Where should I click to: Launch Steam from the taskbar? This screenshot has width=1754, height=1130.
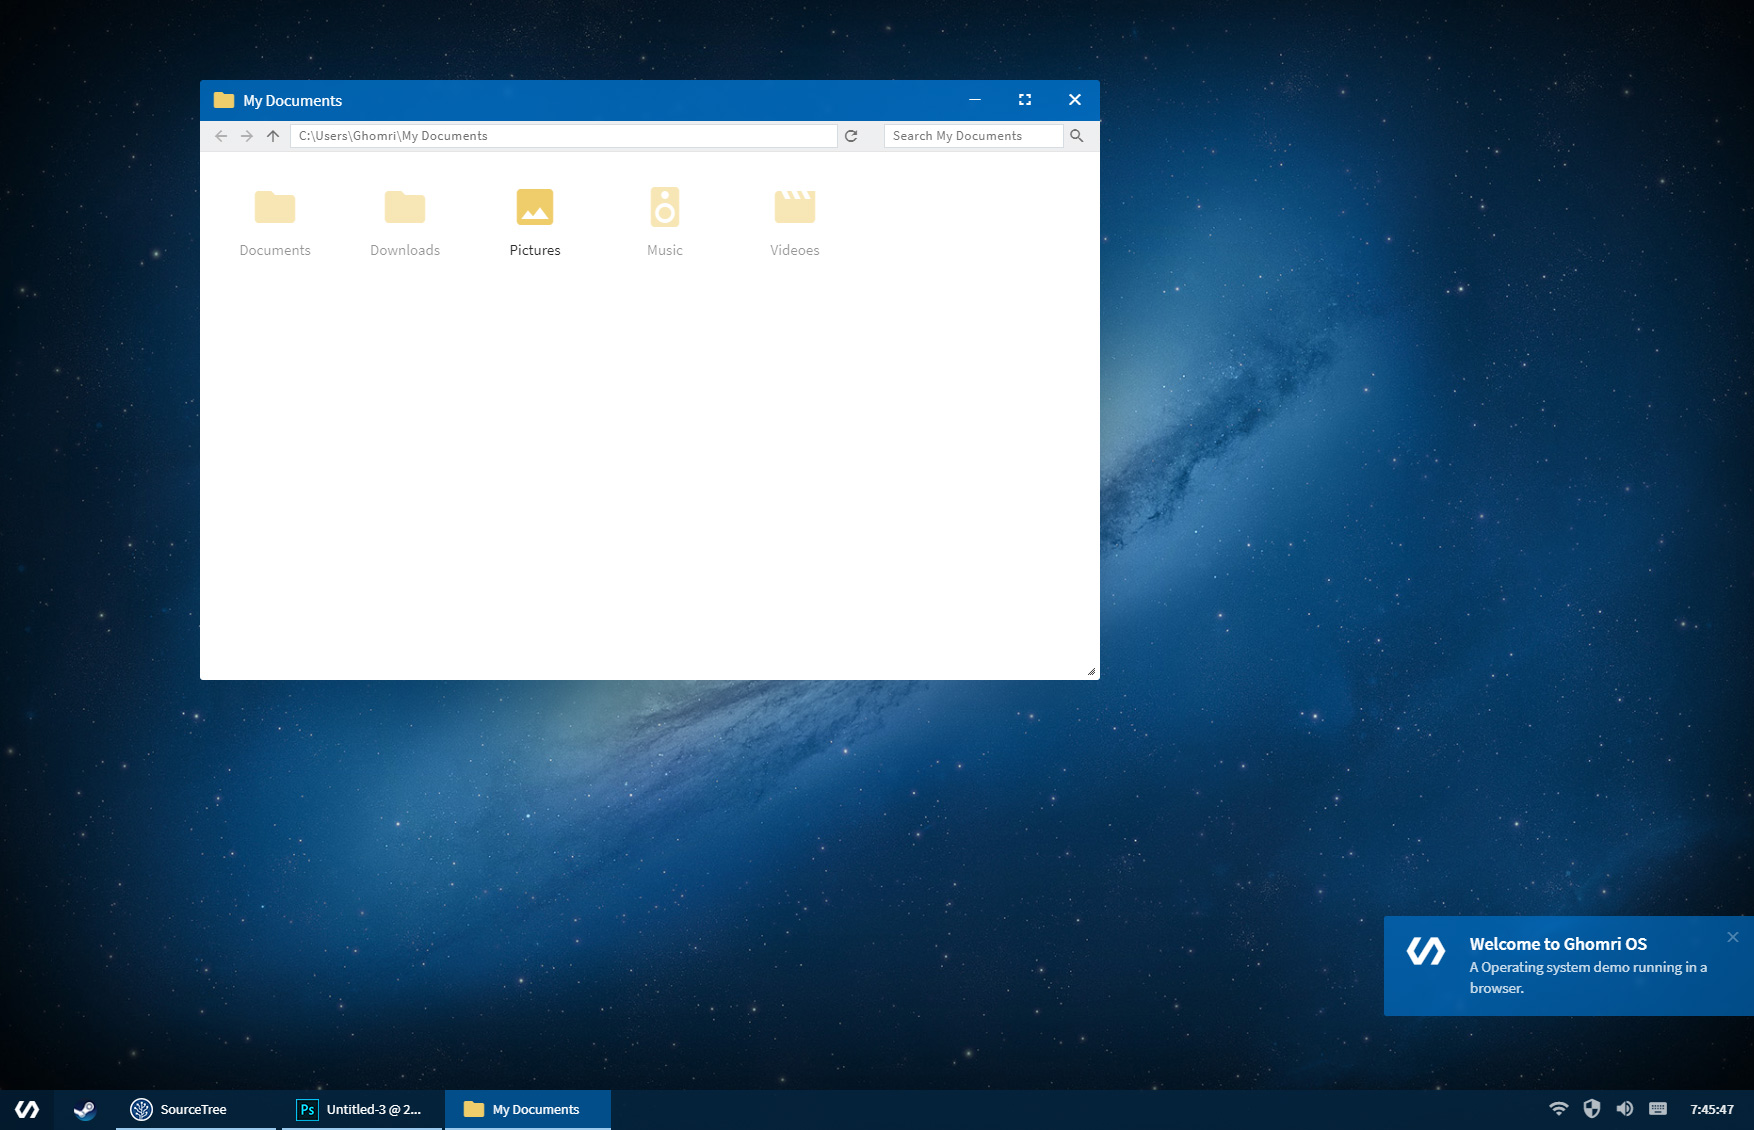(x=85, y=1109)
